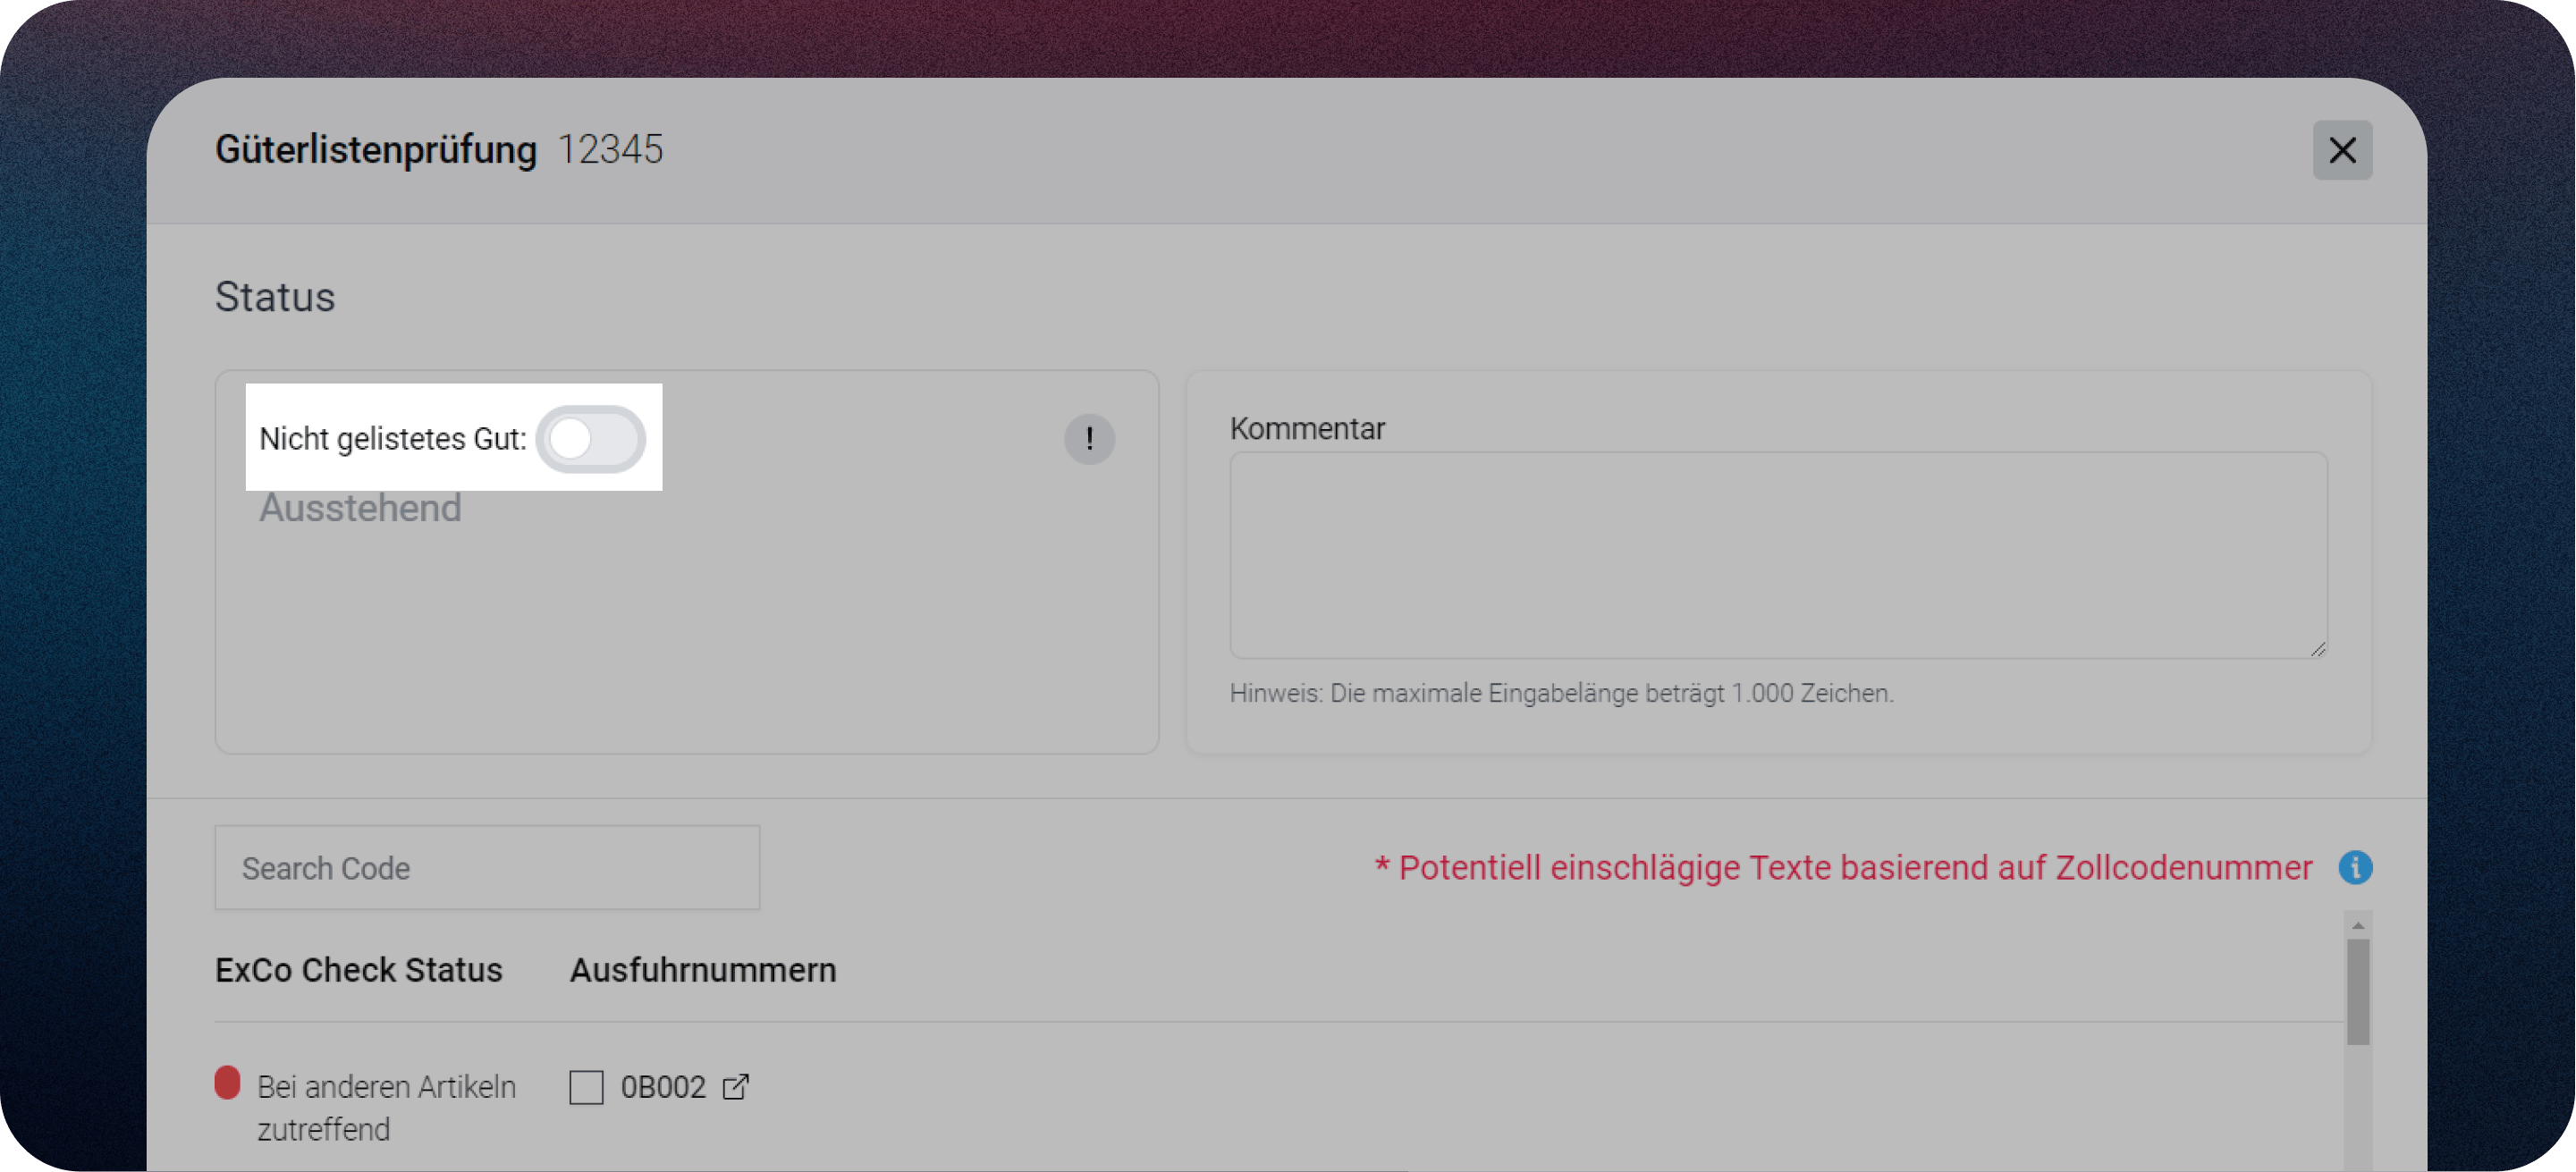The image size is (2576, 1172).
Task: Click the exclamation mark status icon
Action: 1088,439
